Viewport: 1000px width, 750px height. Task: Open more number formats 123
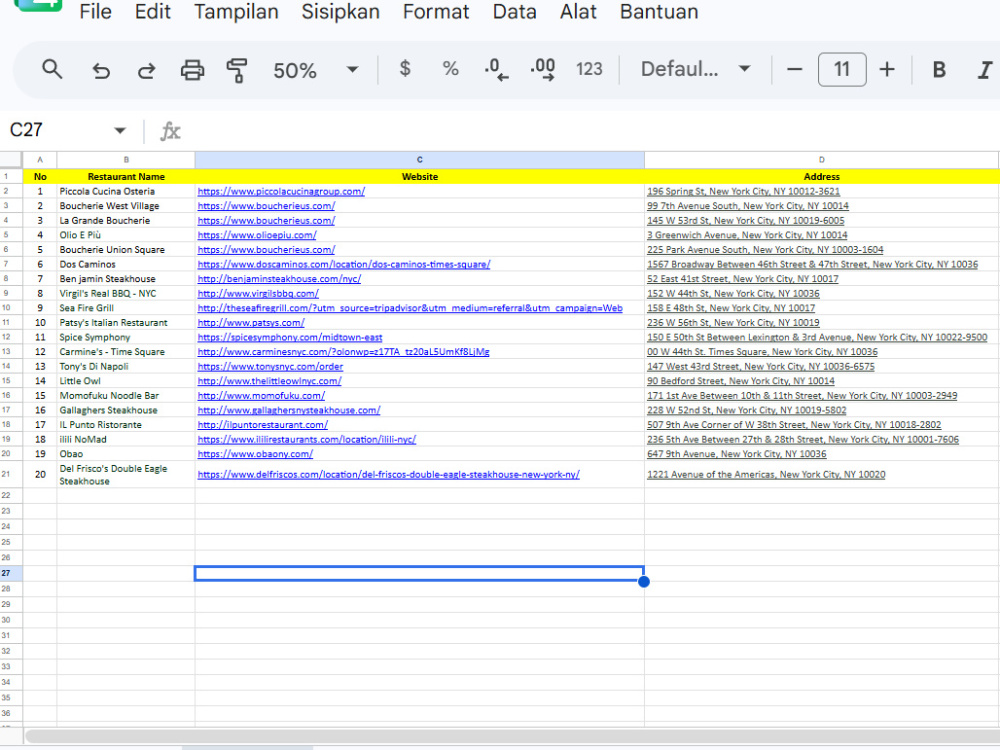click(589, 69)
